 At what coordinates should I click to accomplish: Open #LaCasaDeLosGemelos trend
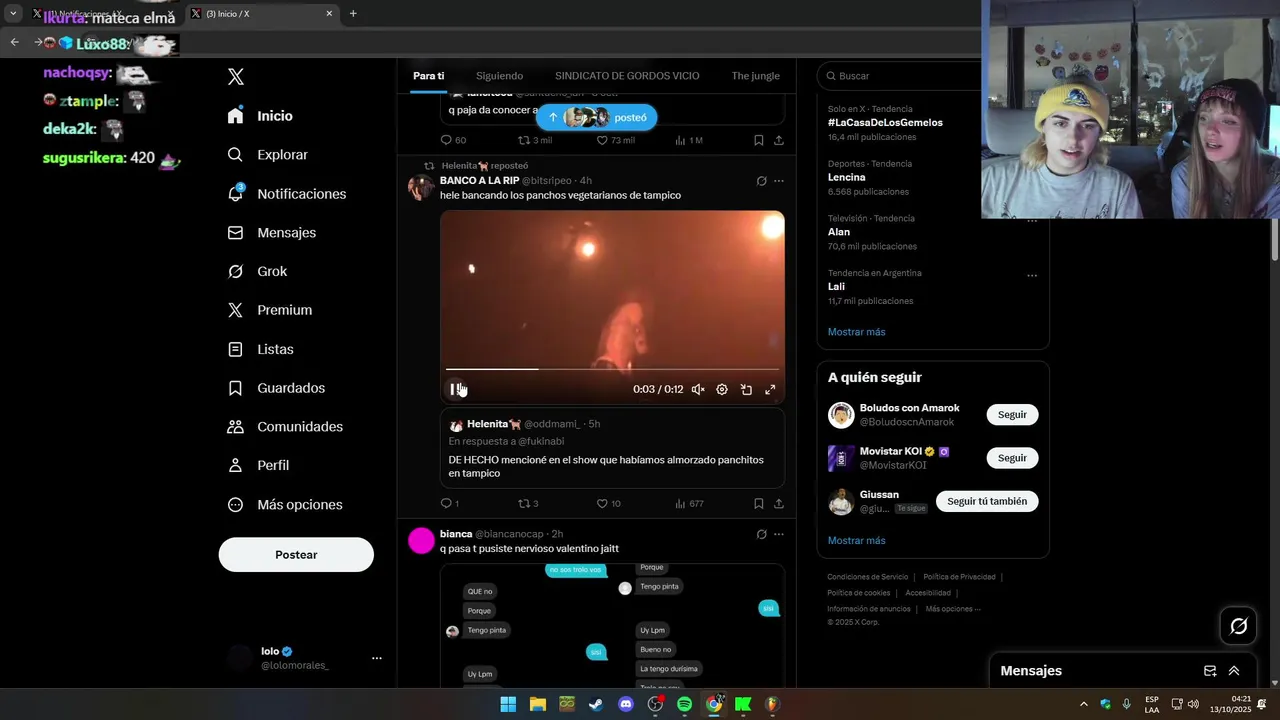tap(885, 123)
